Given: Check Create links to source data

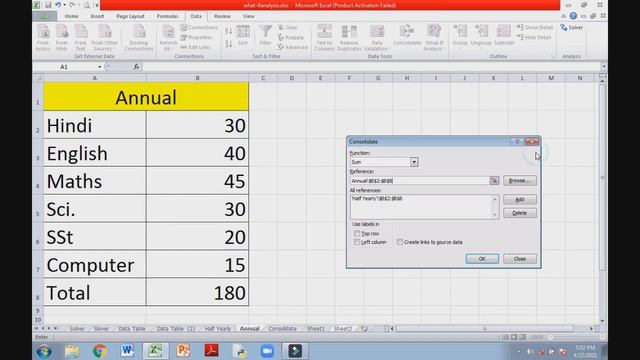Looking at the screenshot, I should 400,242.
